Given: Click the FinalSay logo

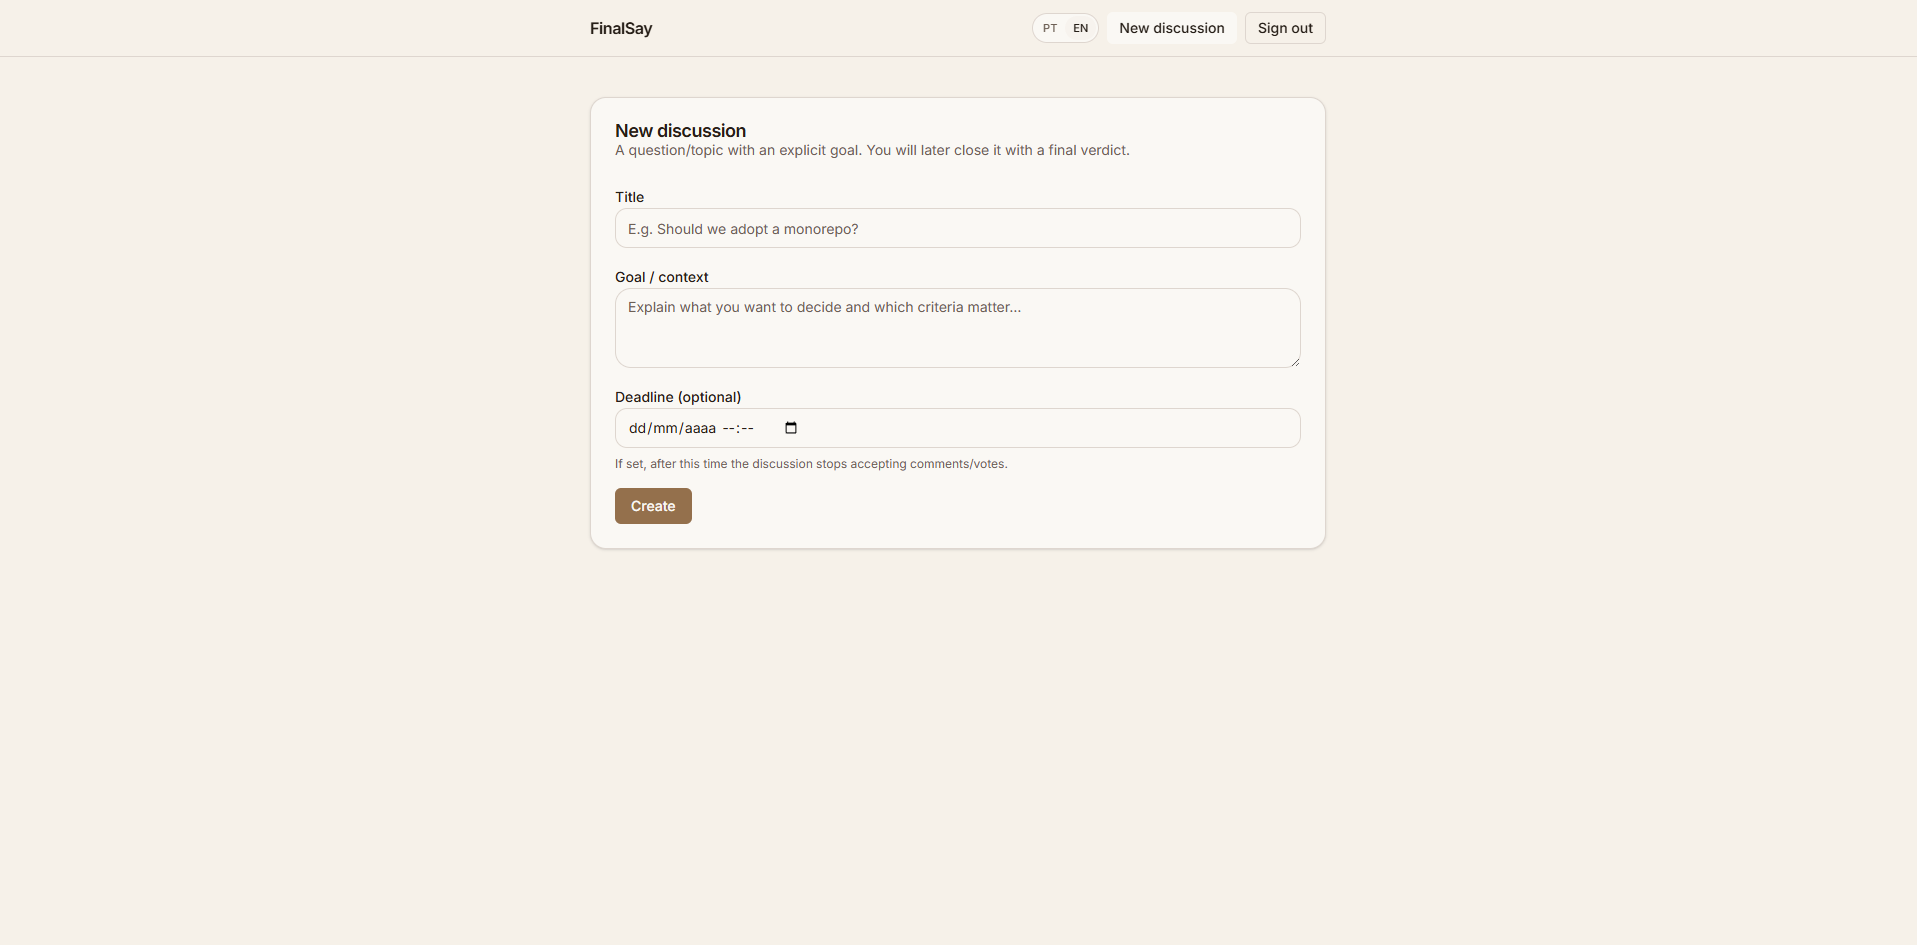Looking at the screenshot, I should pos(620,28).
